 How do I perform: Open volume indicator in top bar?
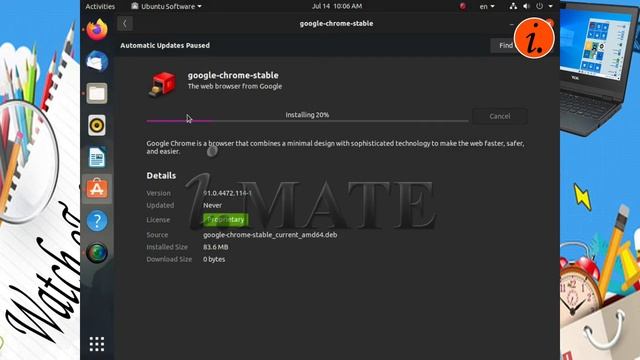pos(526,6)
